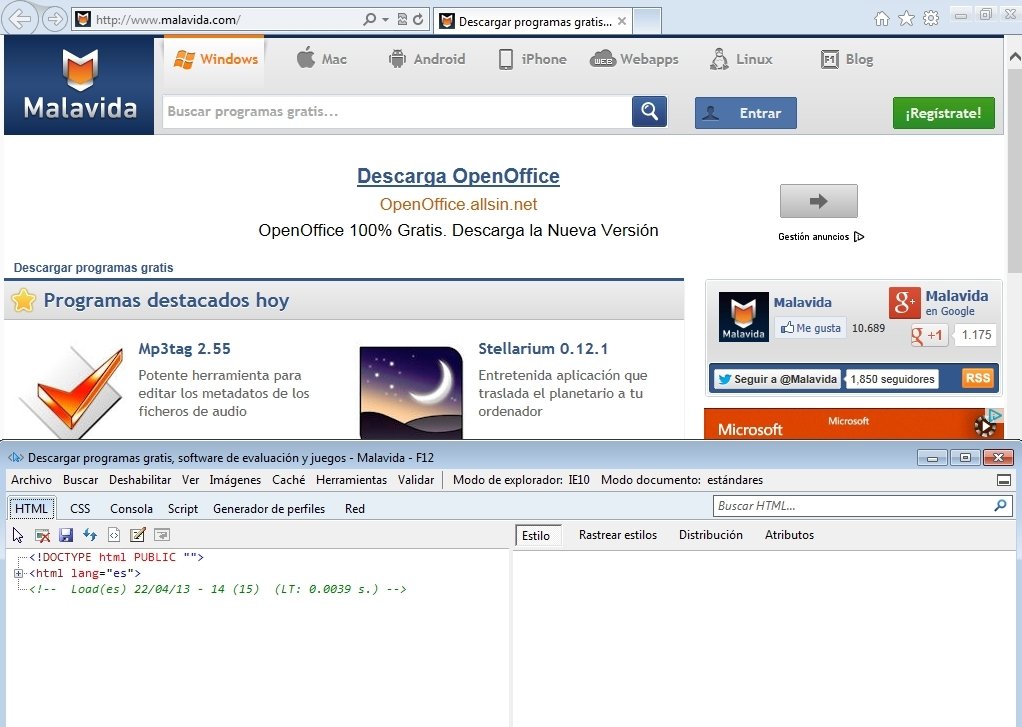Screen dimensions: 1022x727
Task: Switch to the Script tab
Action: (182, 509)
